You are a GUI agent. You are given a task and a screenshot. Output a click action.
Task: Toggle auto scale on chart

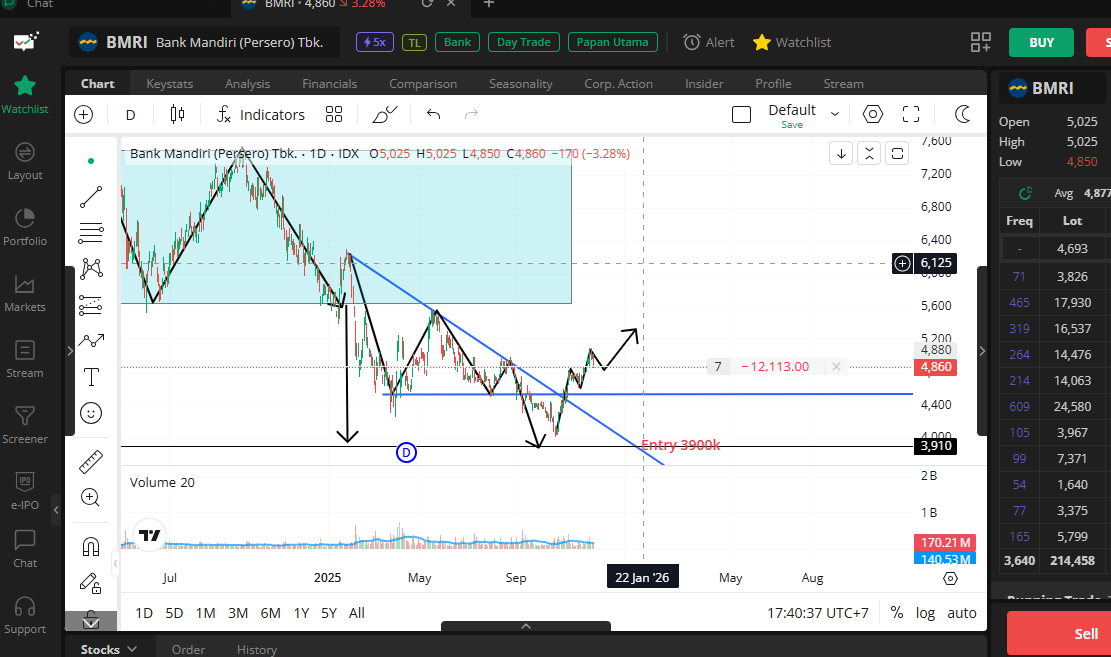point(962,612)
